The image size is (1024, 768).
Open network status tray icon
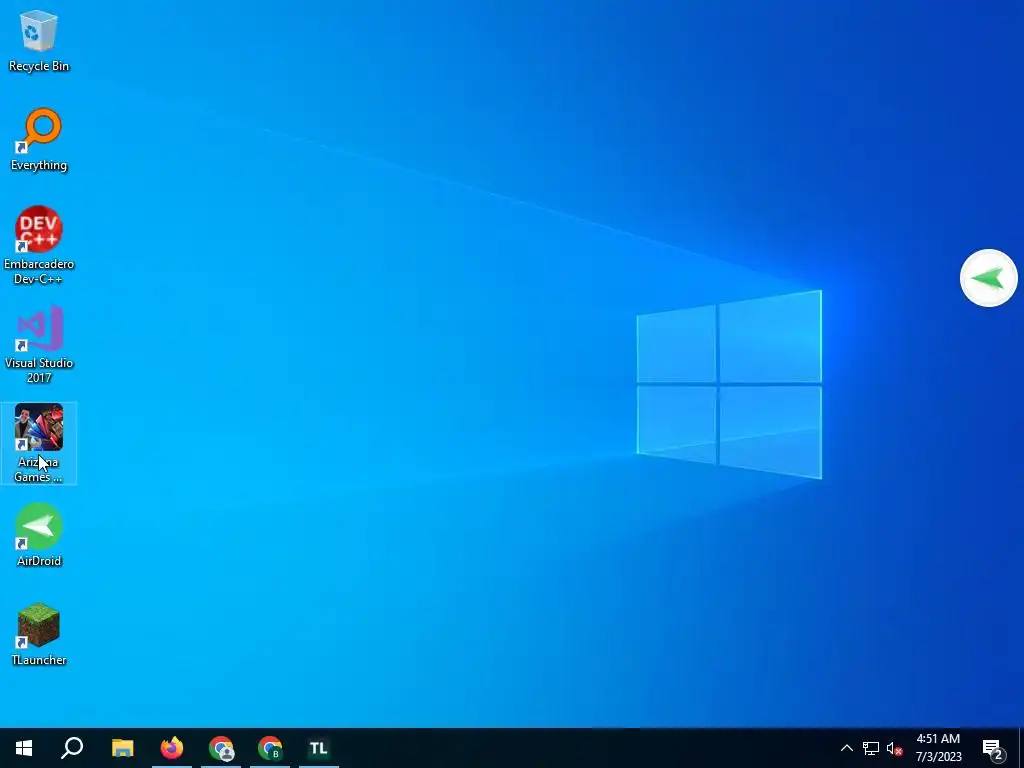coord(871,748)
